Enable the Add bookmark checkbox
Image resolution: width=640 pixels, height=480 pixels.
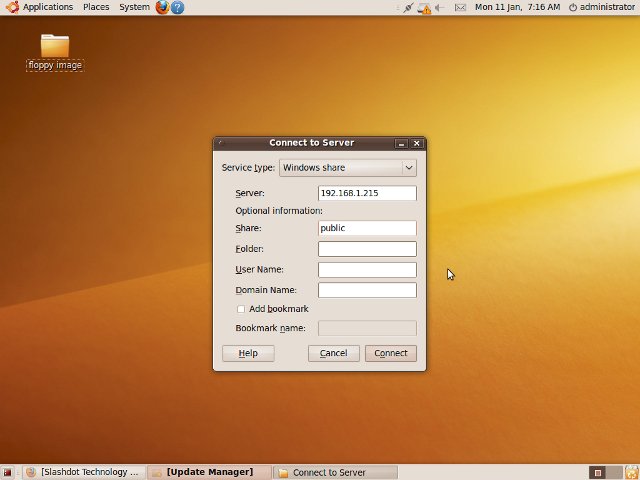point(241,309)
